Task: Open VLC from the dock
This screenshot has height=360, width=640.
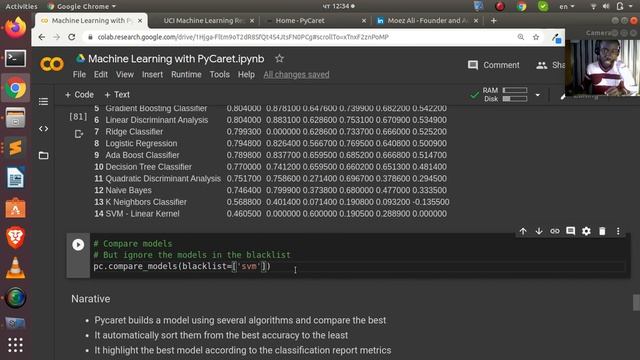Action: click(x=16, y=268)
